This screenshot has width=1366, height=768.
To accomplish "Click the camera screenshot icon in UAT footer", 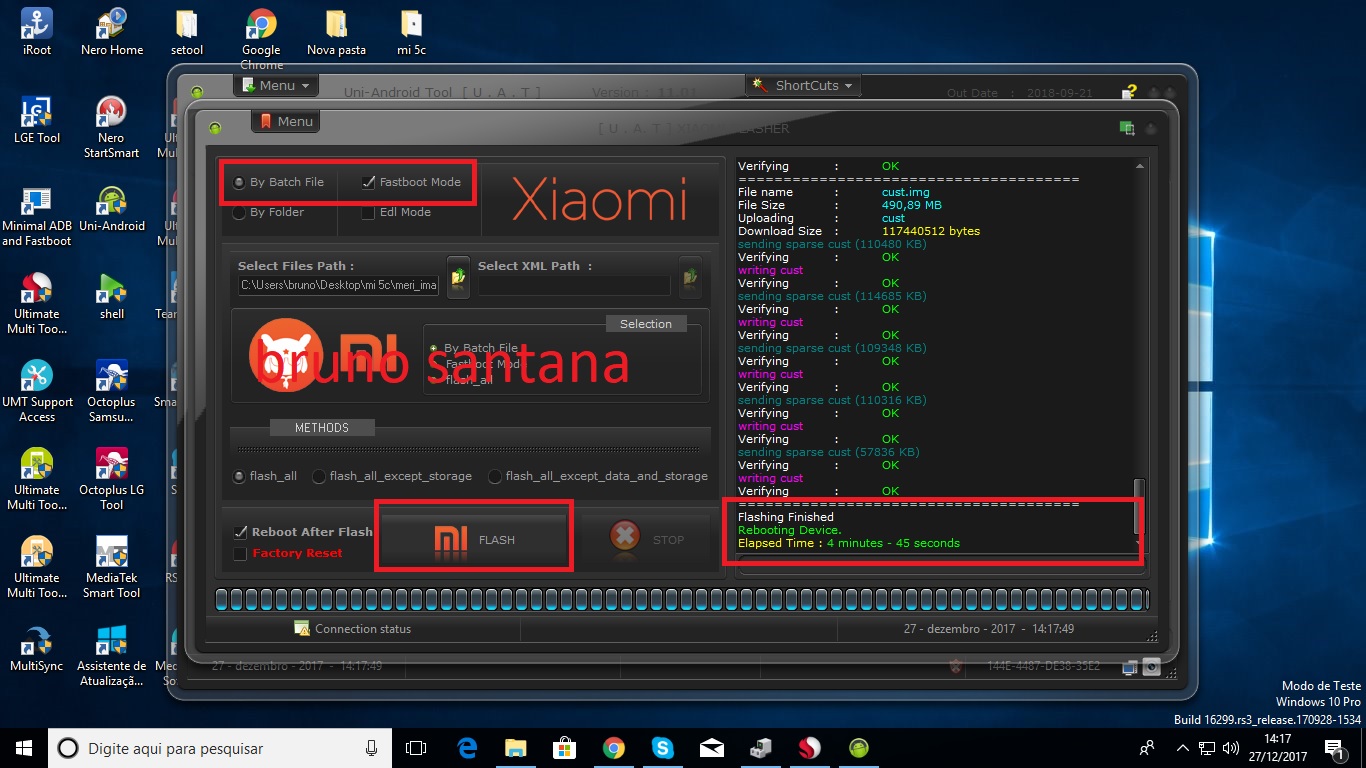I will tap(1152, 666).
